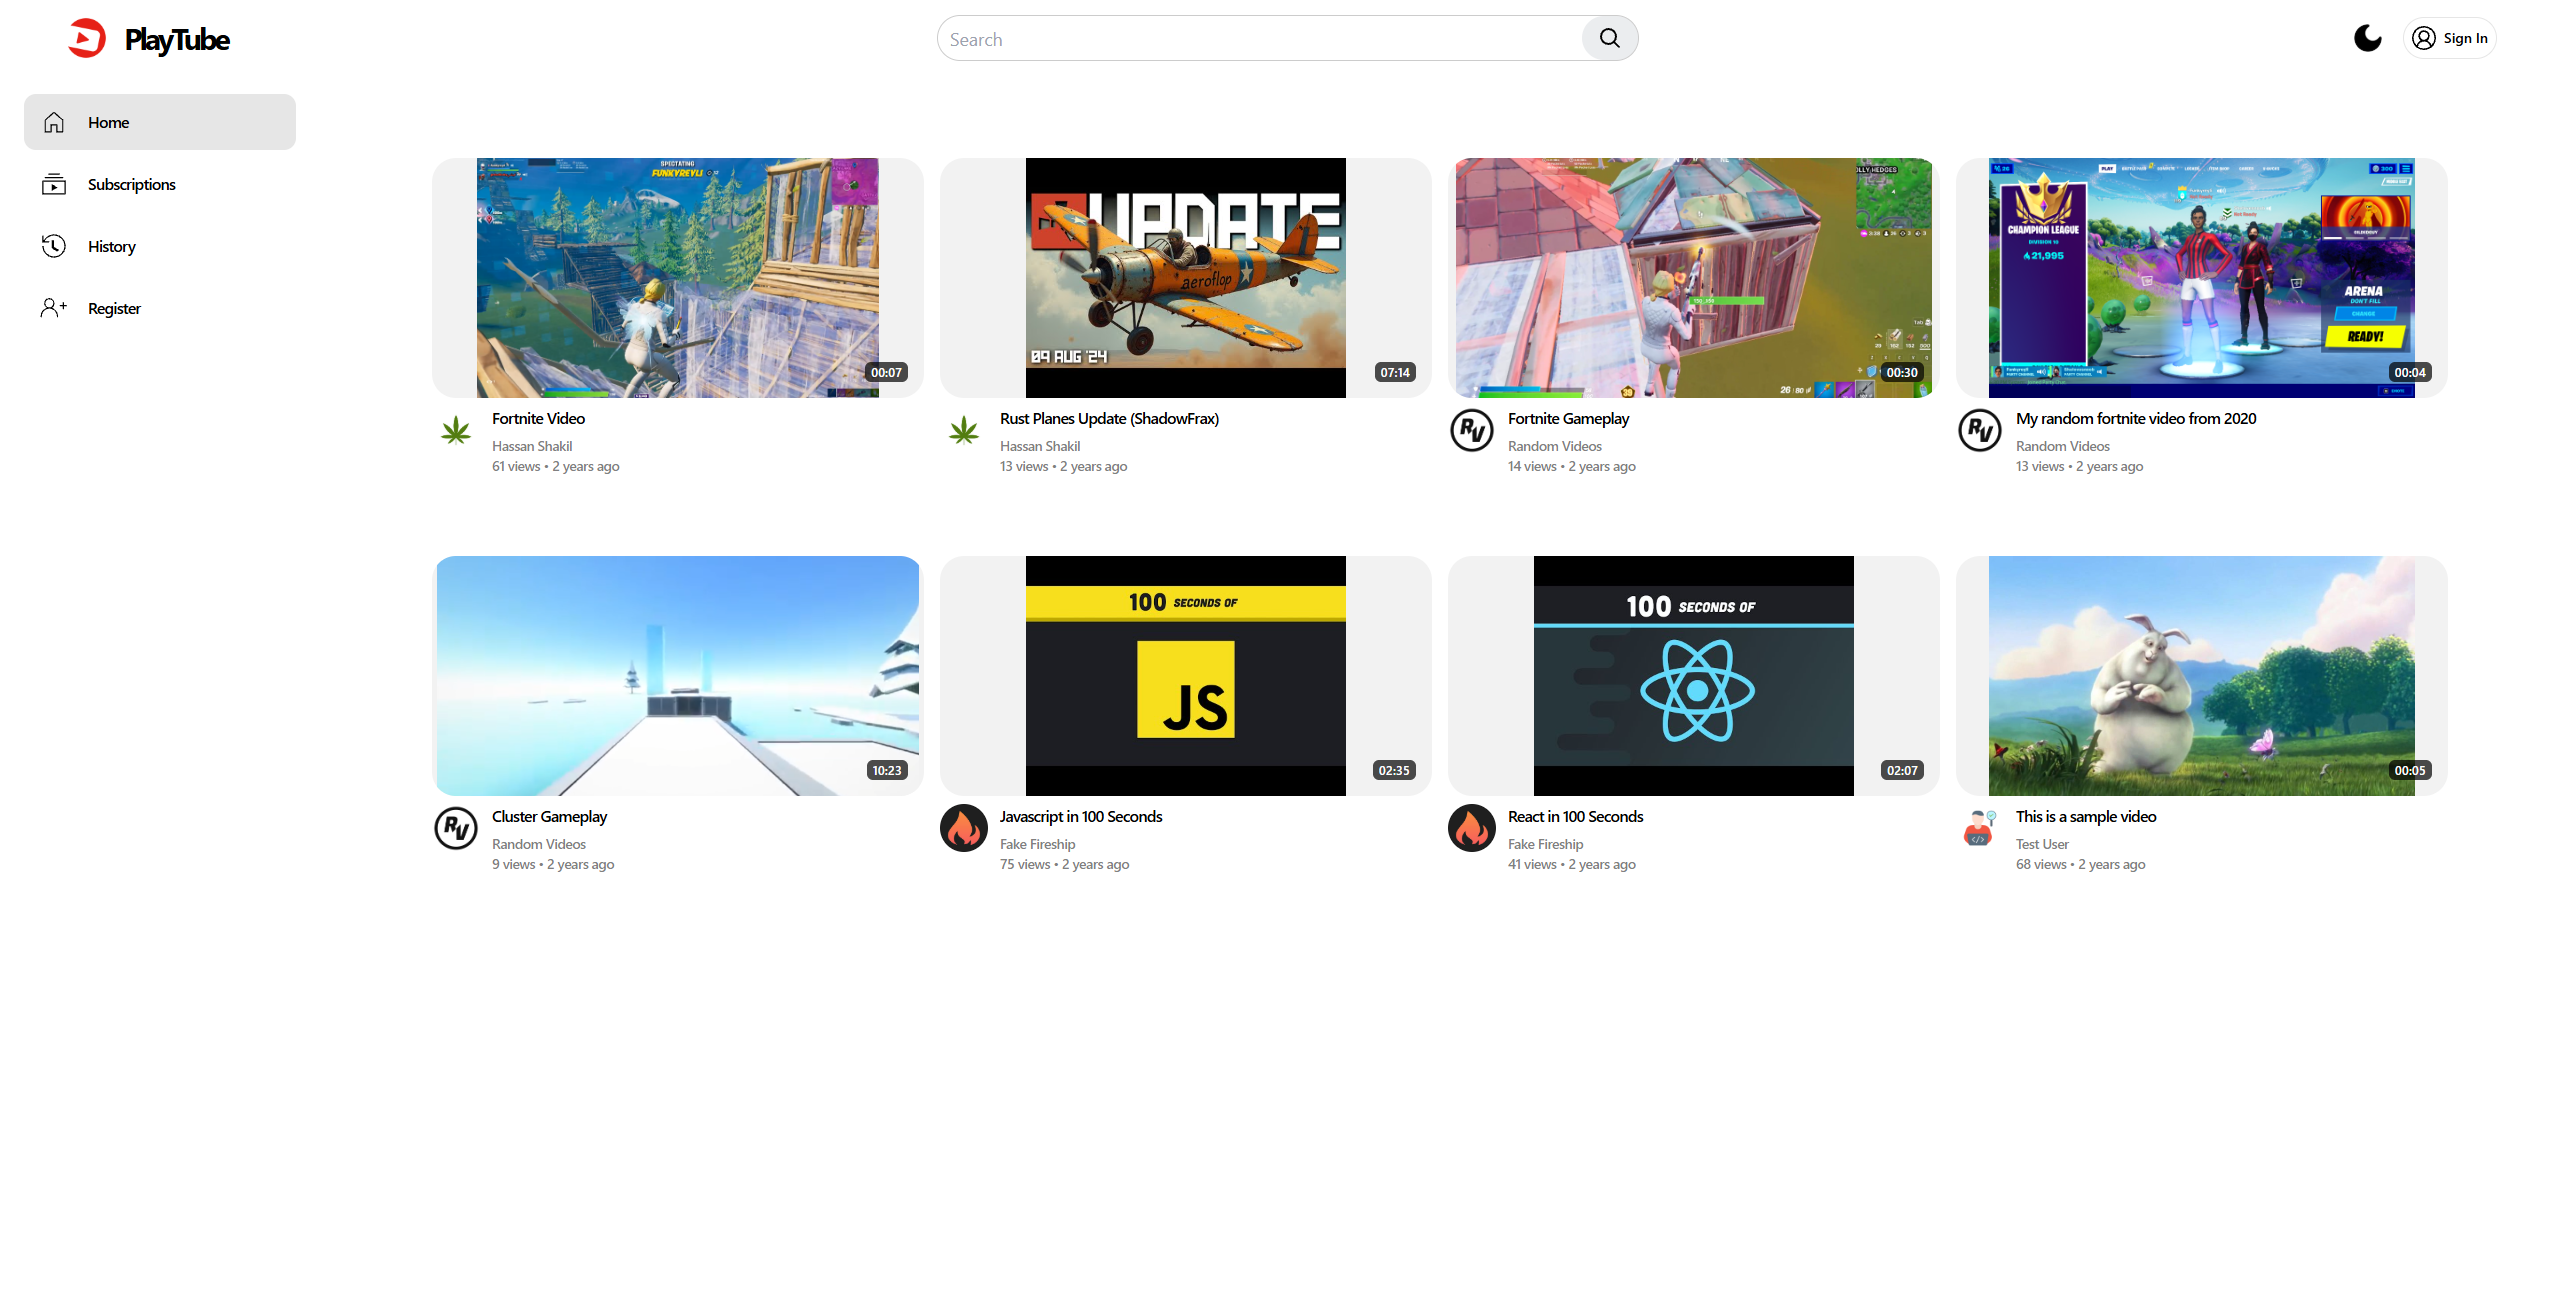Click the RV avatar beside Cluster Gameplay
The image size is (2551, 1299).
pos(456,828)
